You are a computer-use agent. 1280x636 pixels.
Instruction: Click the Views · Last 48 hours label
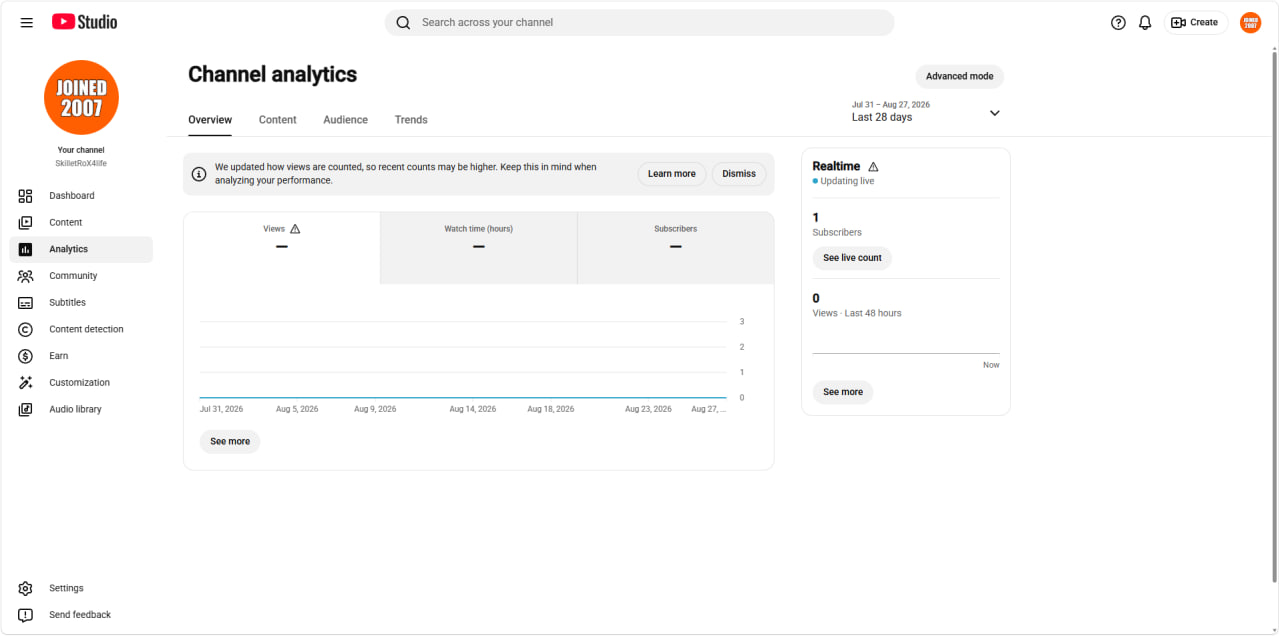click(857, 313)
